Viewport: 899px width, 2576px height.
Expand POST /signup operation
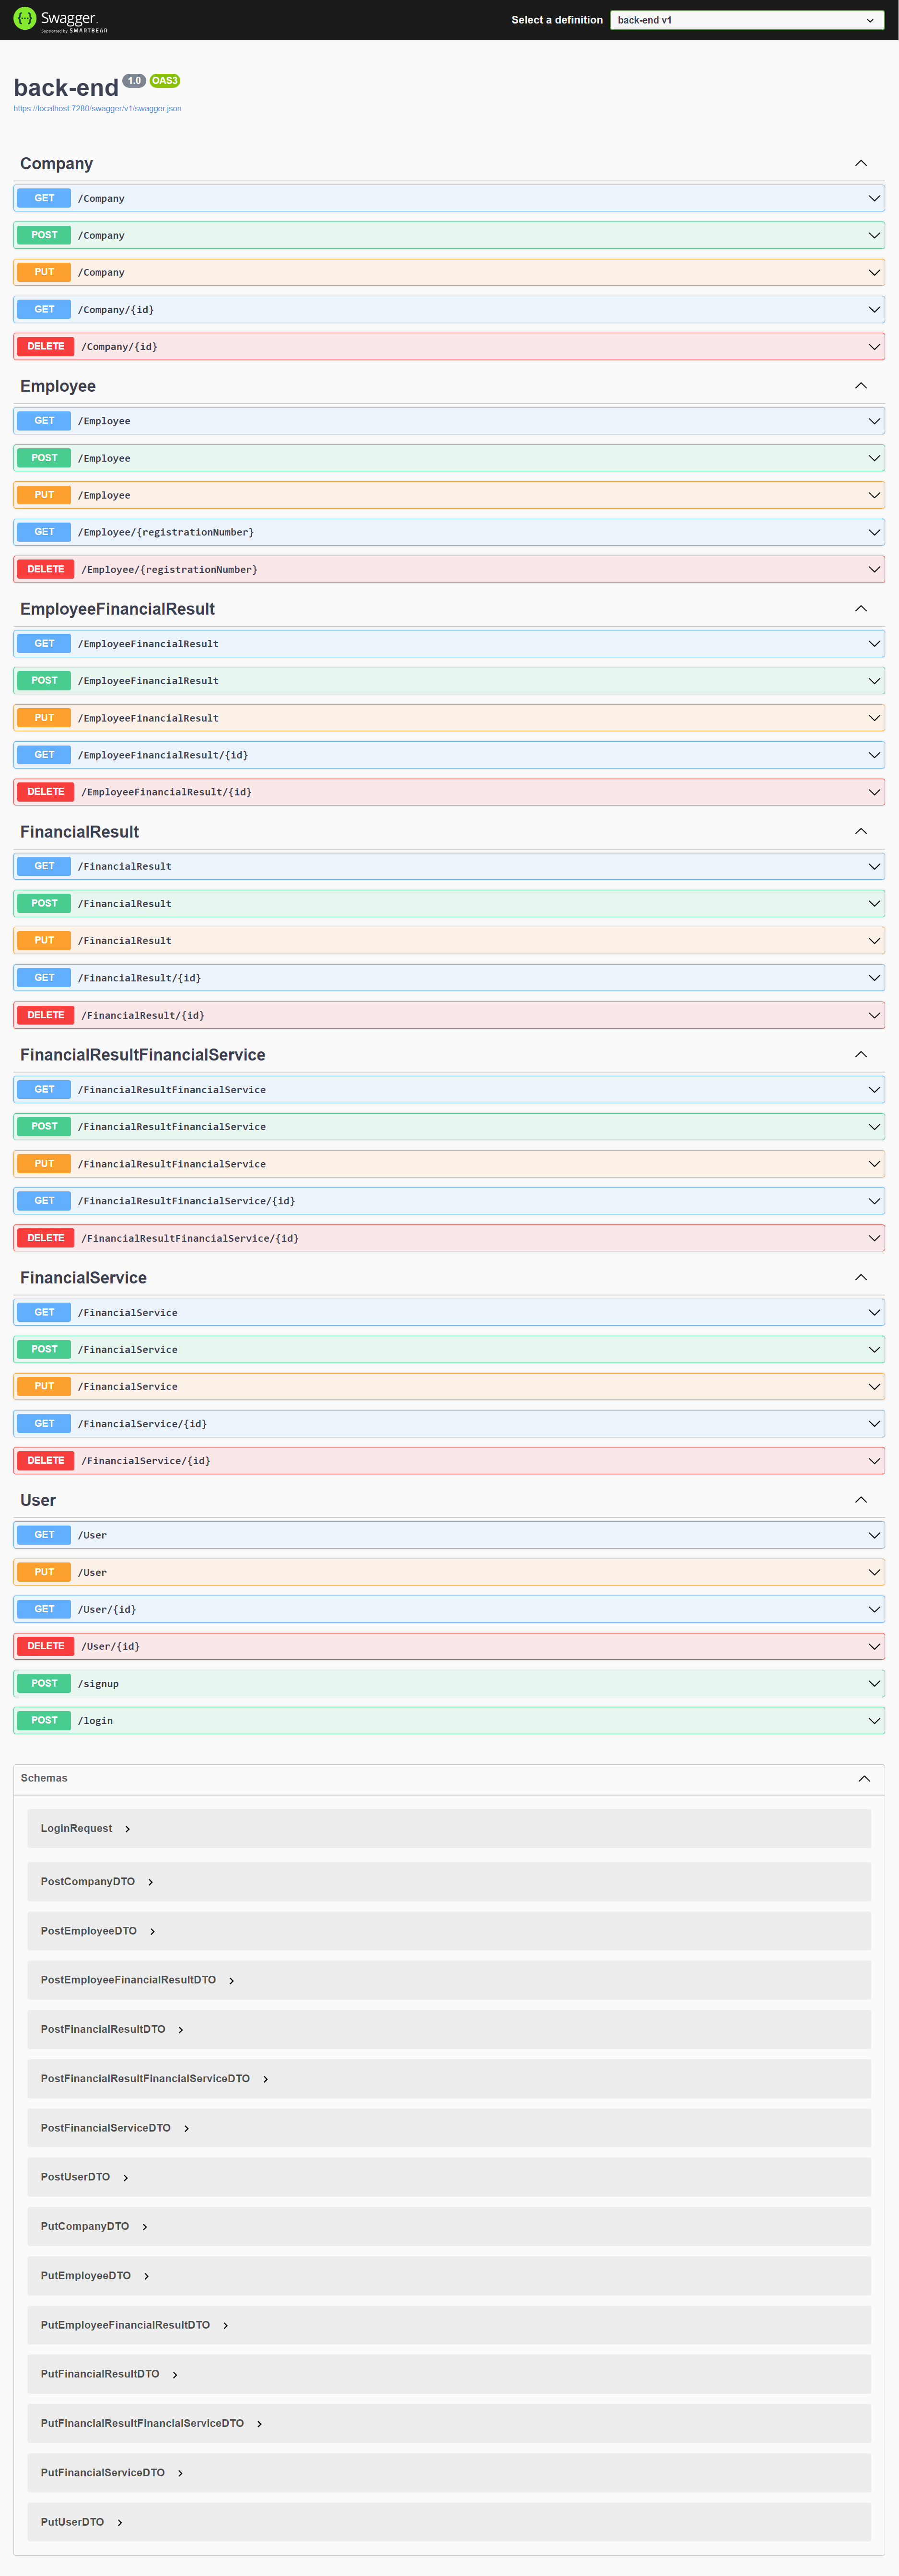449,1684
